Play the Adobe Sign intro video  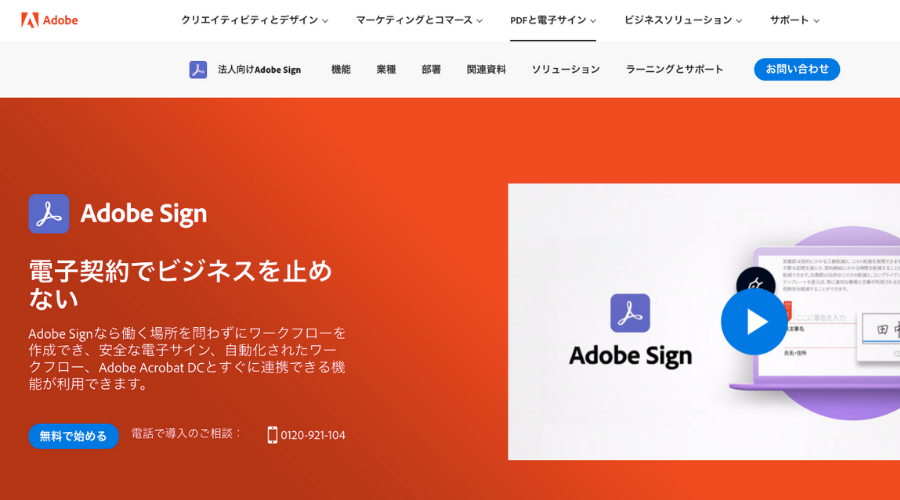(754, 321)
